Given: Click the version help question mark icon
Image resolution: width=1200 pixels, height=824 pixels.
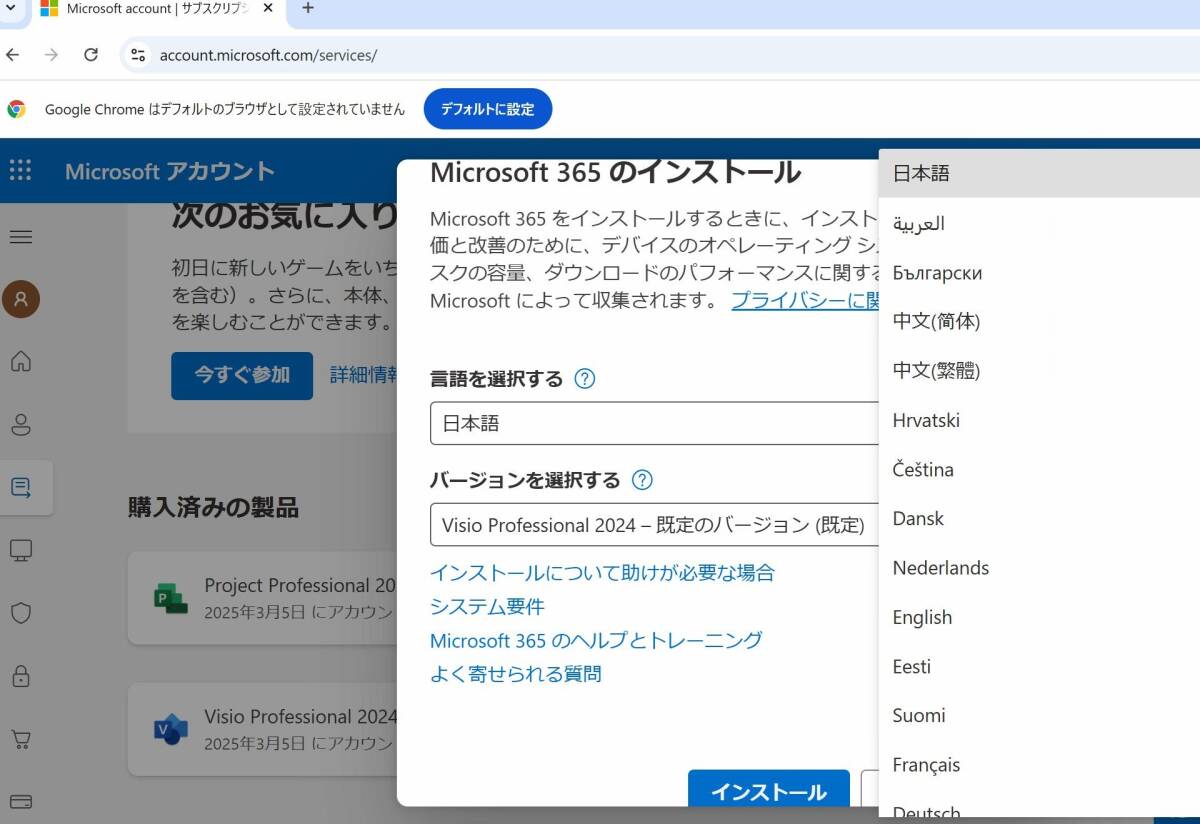Looking at the screenshot, I should pyautogui.click(x=643, y=480).
